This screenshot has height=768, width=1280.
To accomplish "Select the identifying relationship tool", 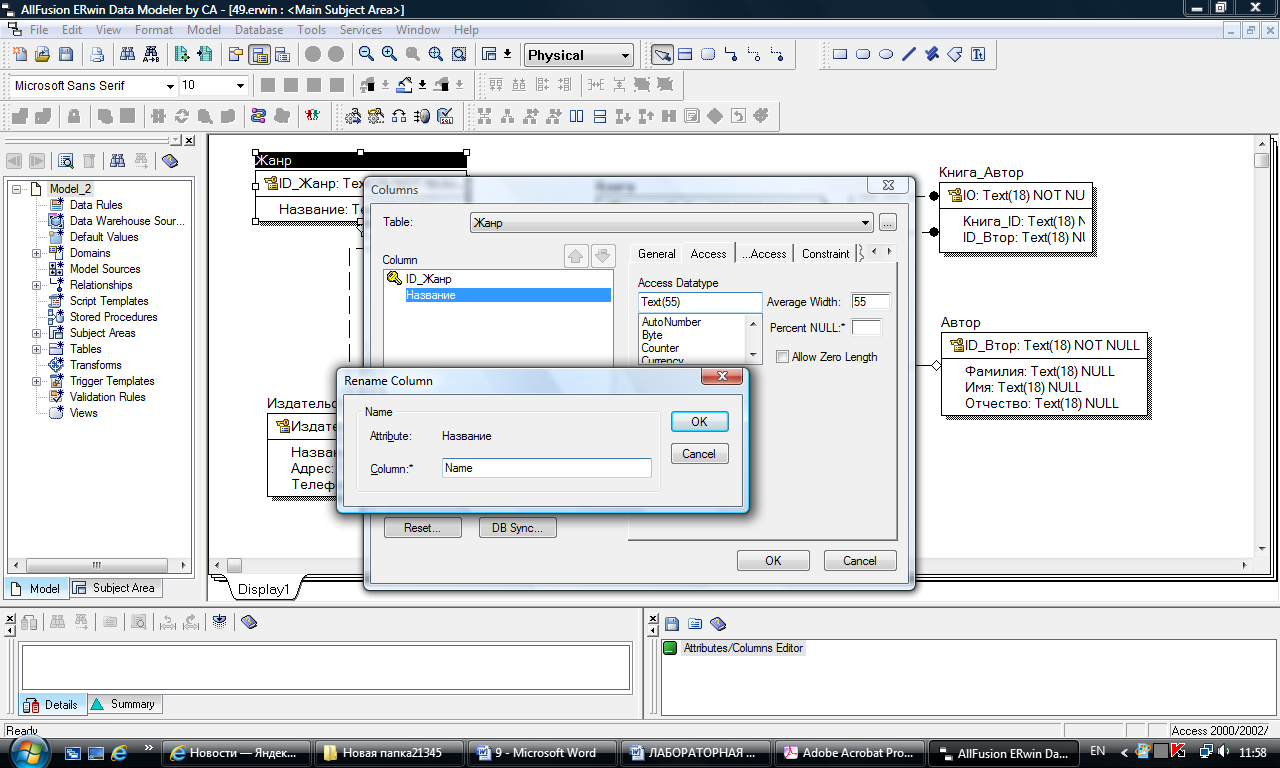I will 731,55.
